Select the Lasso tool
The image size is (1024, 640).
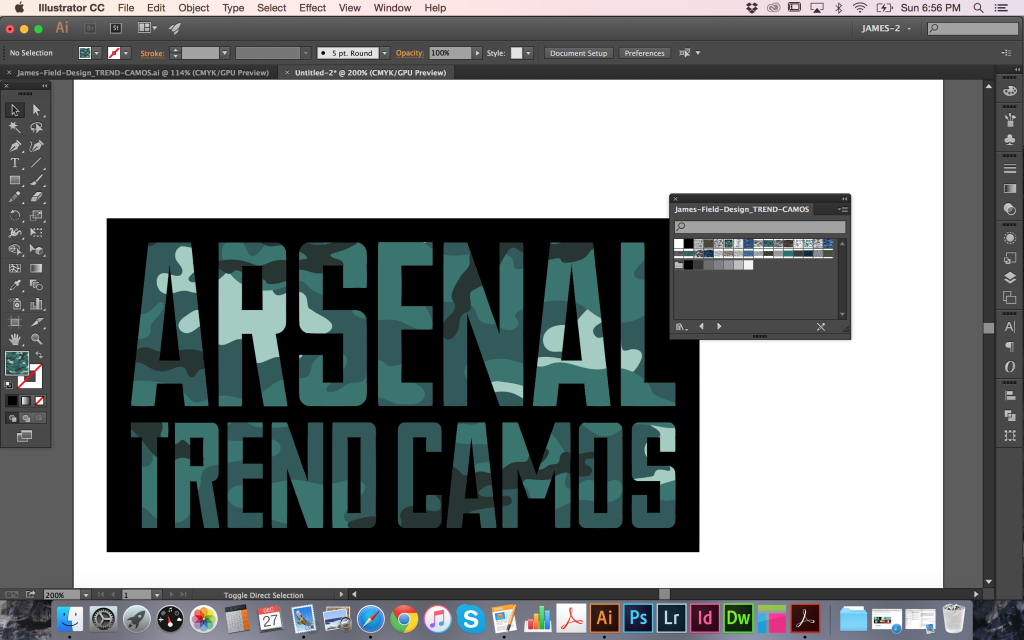click(37, 127)
